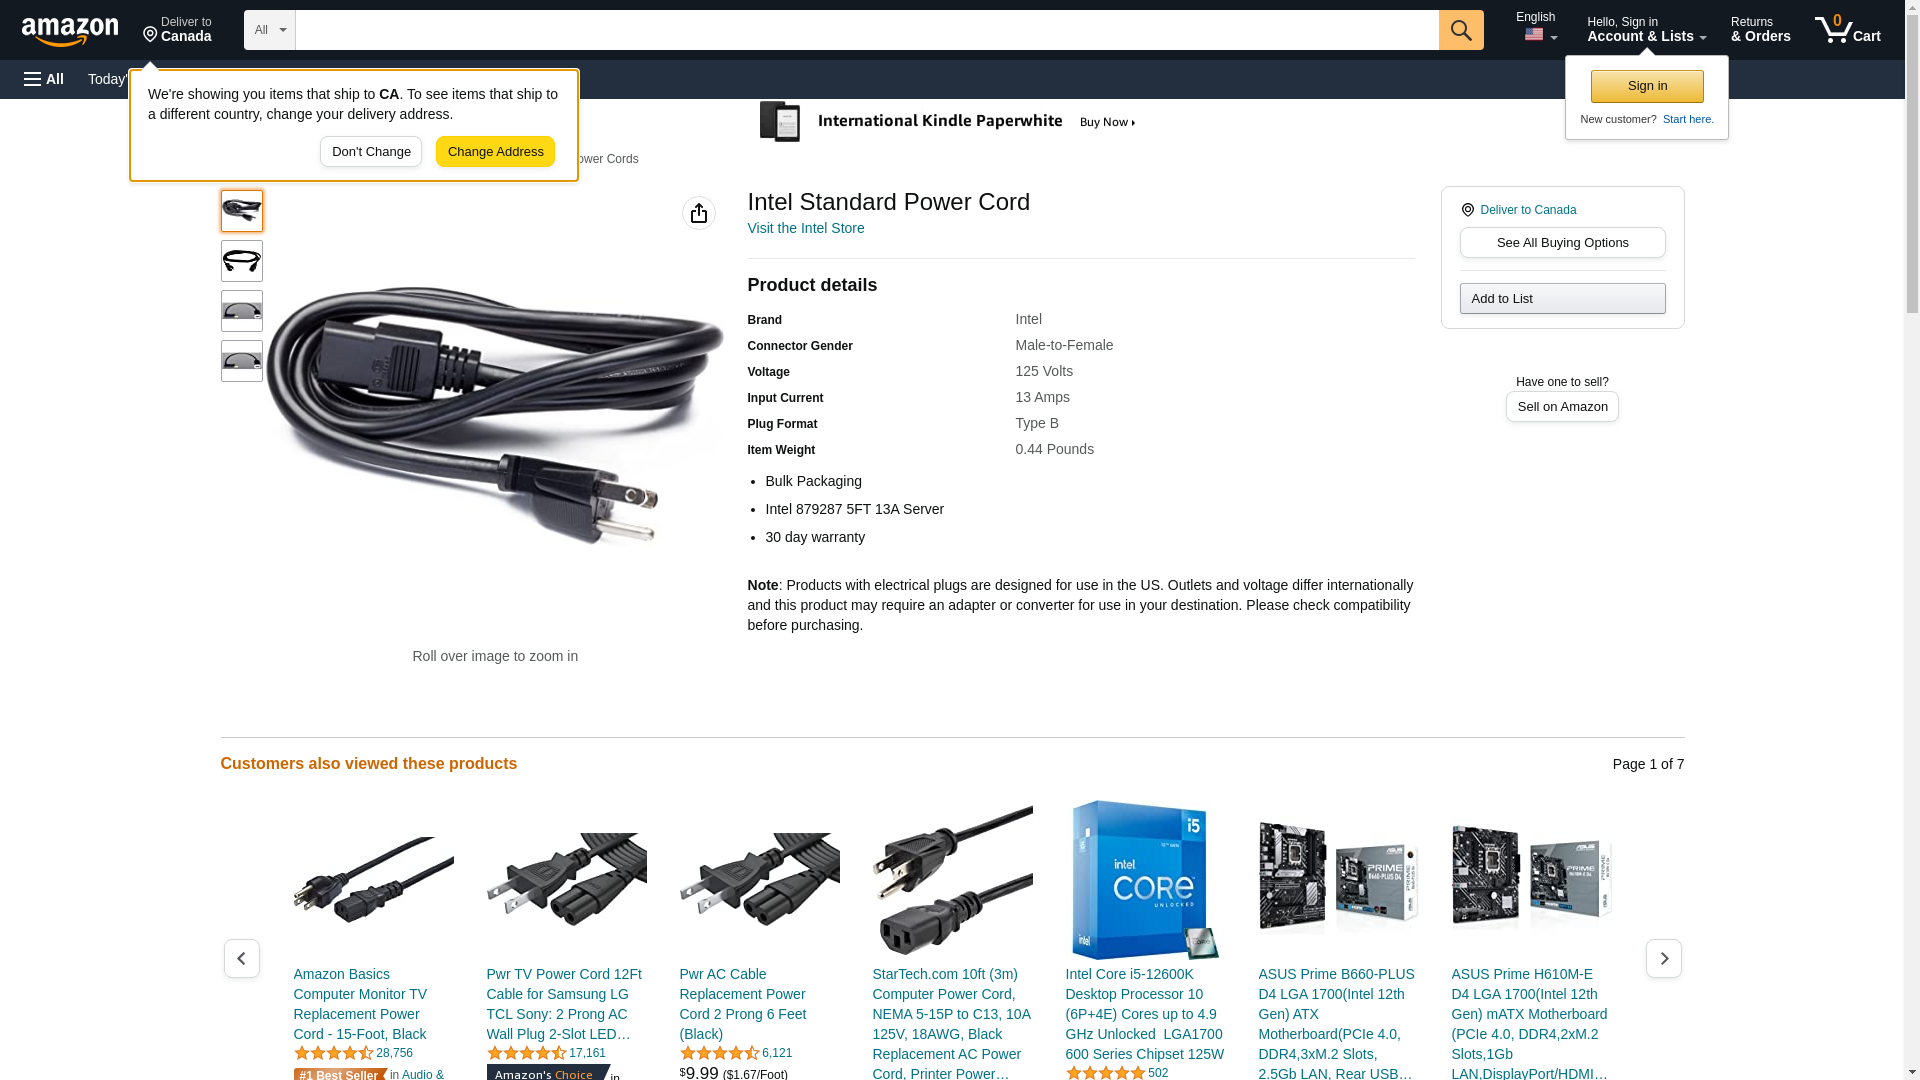The width and height of the screenshot is (1920, 1080).
Task: Select second power cord thumbnail
Action: click(x=242, y=261)
